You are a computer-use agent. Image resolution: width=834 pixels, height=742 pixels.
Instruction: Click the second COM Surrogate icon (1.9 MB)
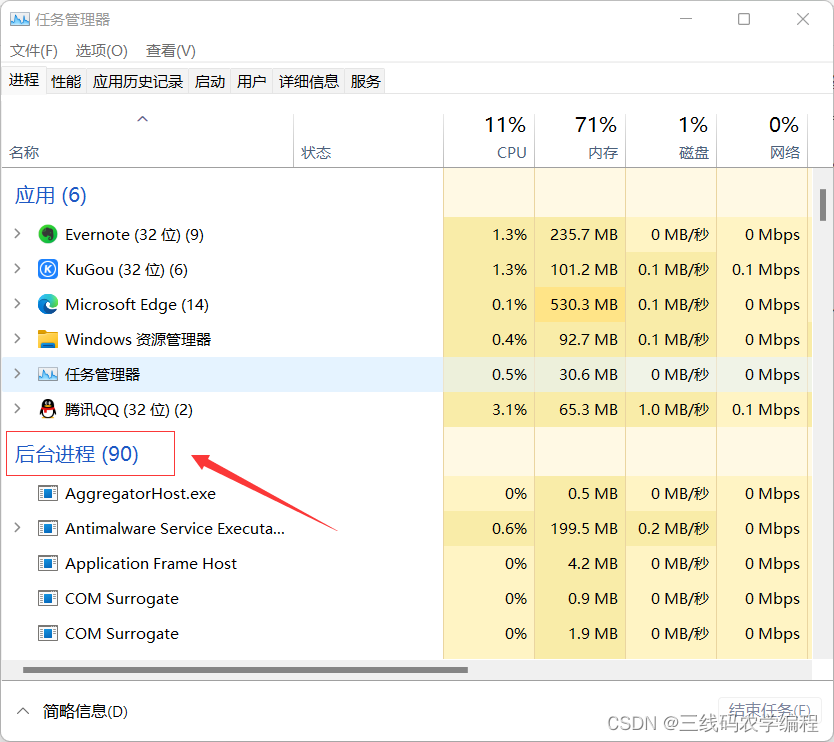click(x=48, y=633)
